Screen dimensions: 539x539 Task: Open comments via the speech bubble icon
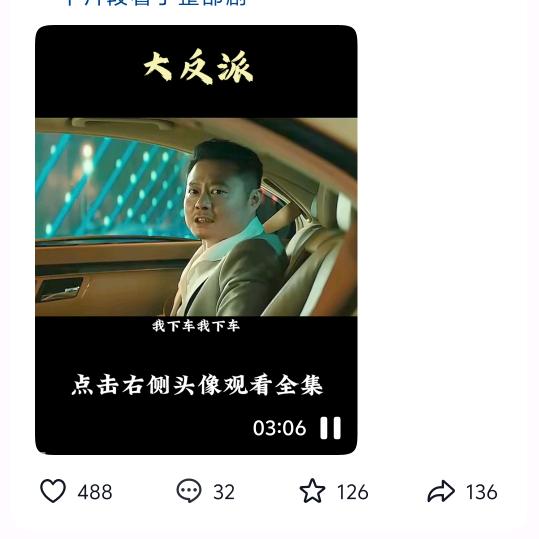coord(189,491)
